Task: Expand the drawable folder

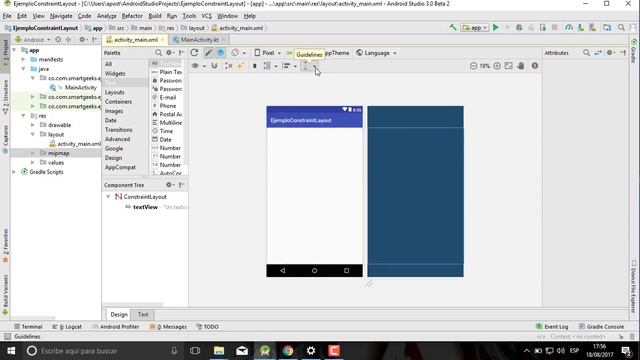Action: click(33, 125)
